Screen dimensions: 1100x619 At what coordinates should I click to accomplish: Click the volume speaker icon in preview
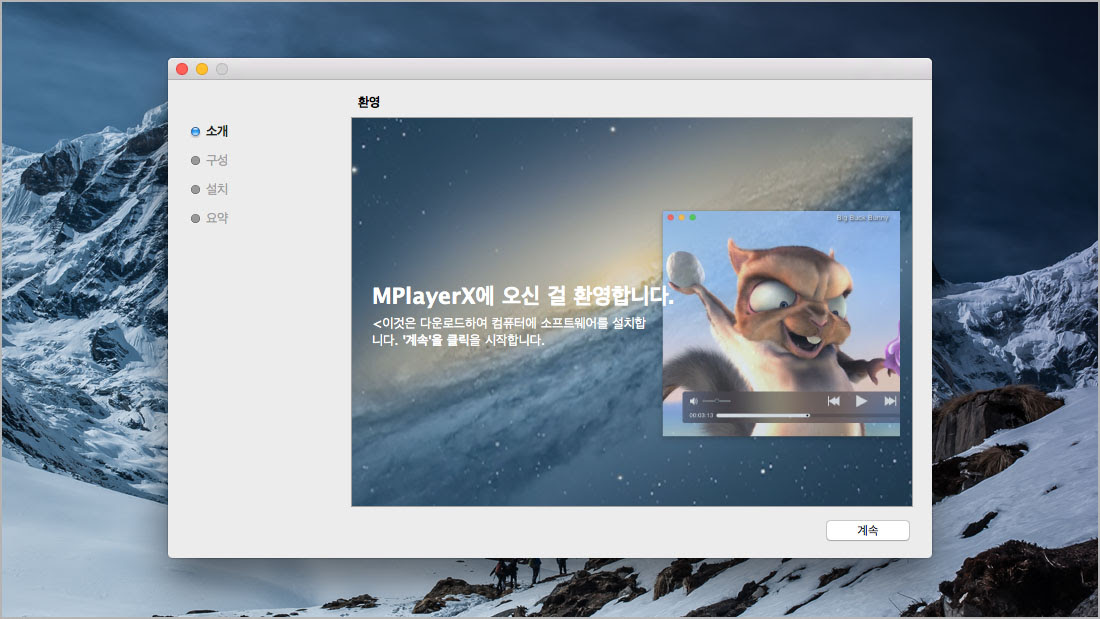(693, 401)
